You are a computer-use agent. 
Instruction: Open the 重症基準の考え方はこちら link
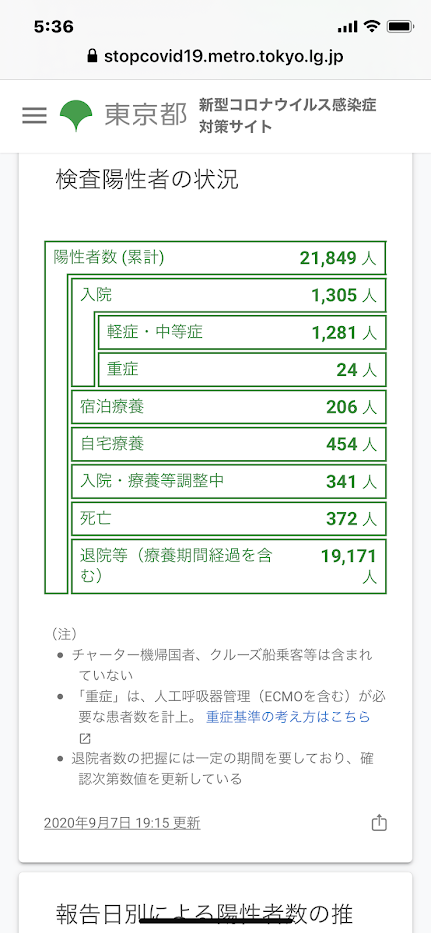pos(288,716)
